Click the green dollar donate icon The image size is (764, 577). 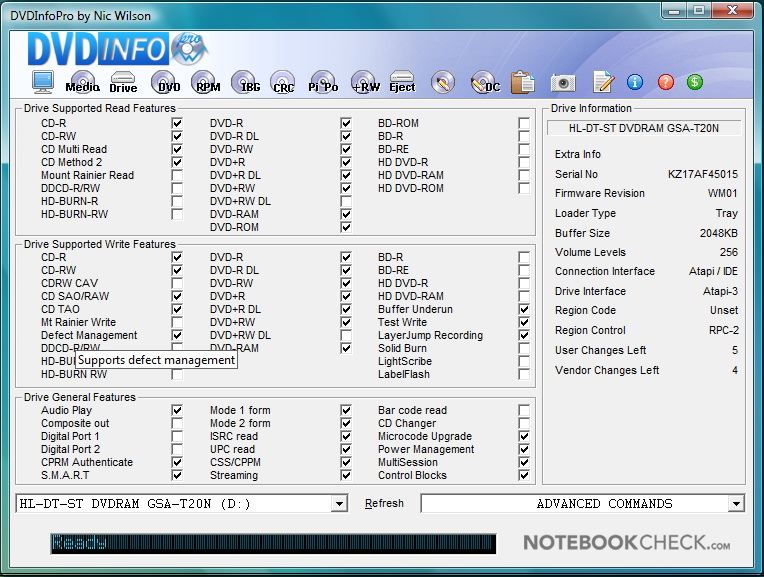(695, 82)
